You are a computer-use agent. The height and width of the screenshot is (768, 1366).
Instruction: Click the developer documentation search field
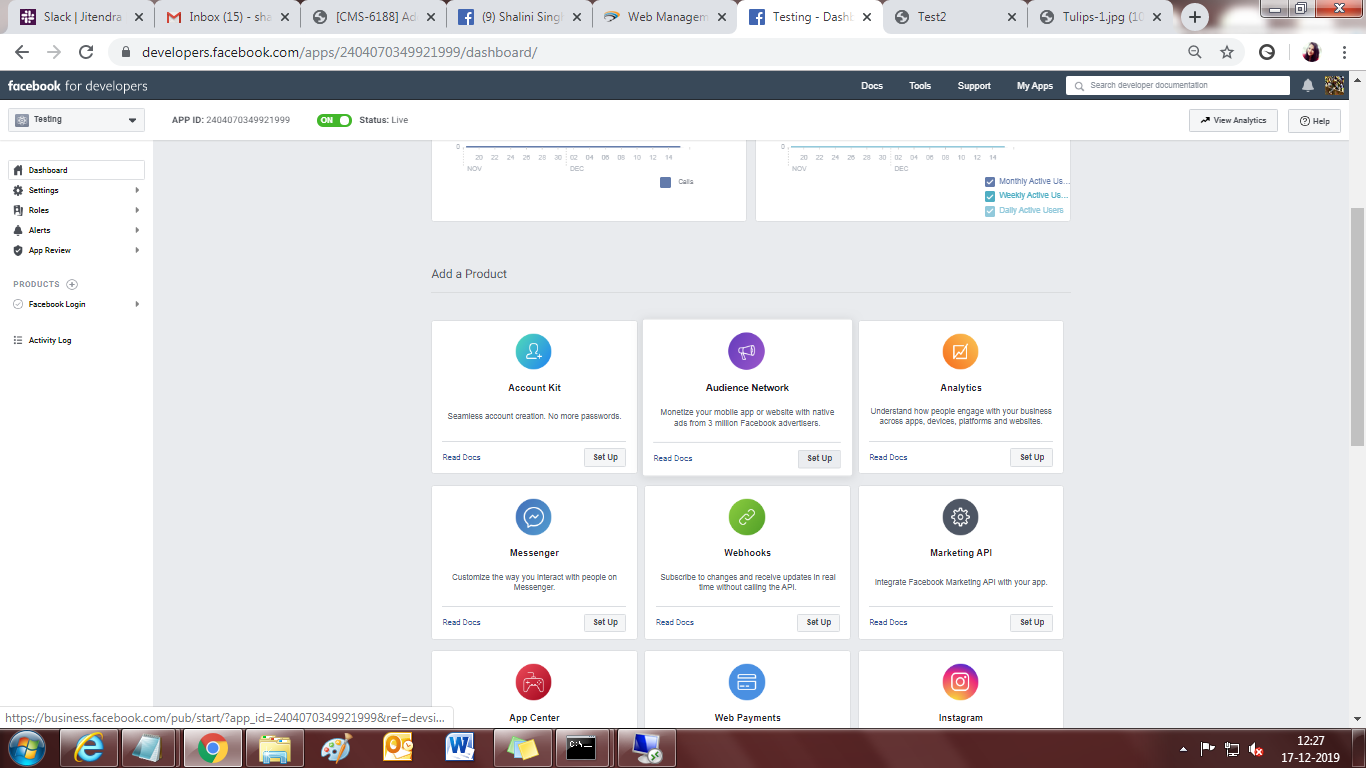[1178, 86]
